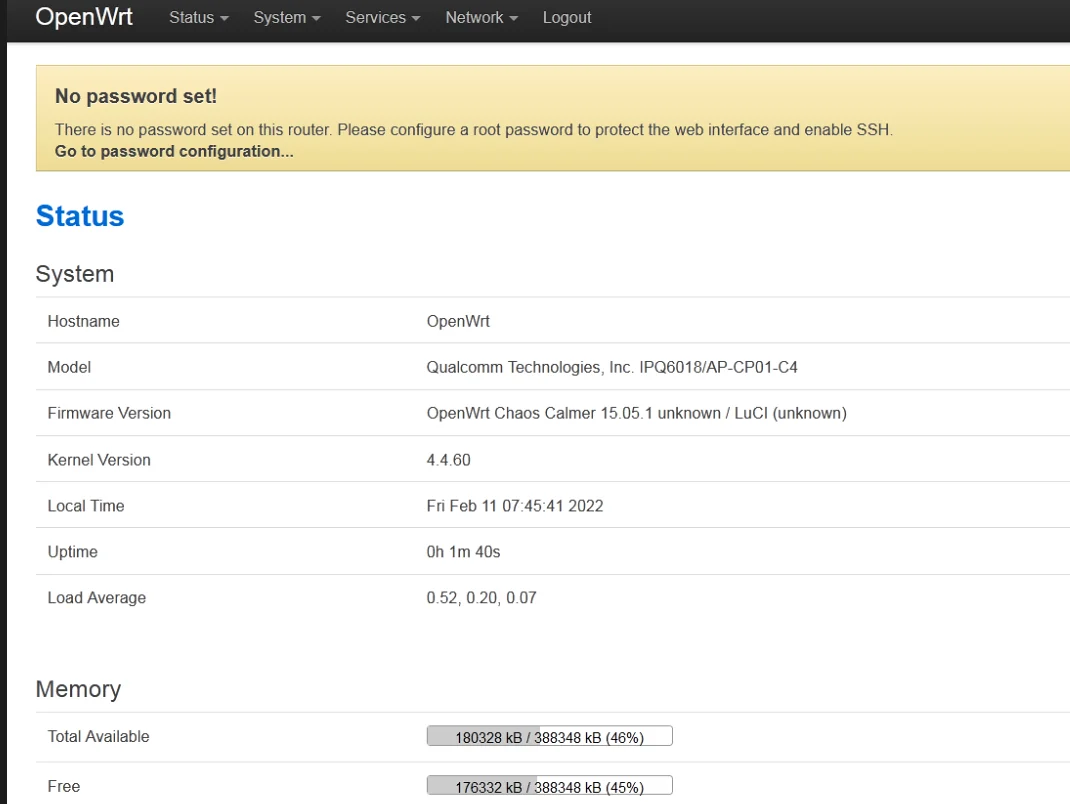
Task: Select load average value 0.52, 0.20, 0.07
Action: tap(481, 598)
